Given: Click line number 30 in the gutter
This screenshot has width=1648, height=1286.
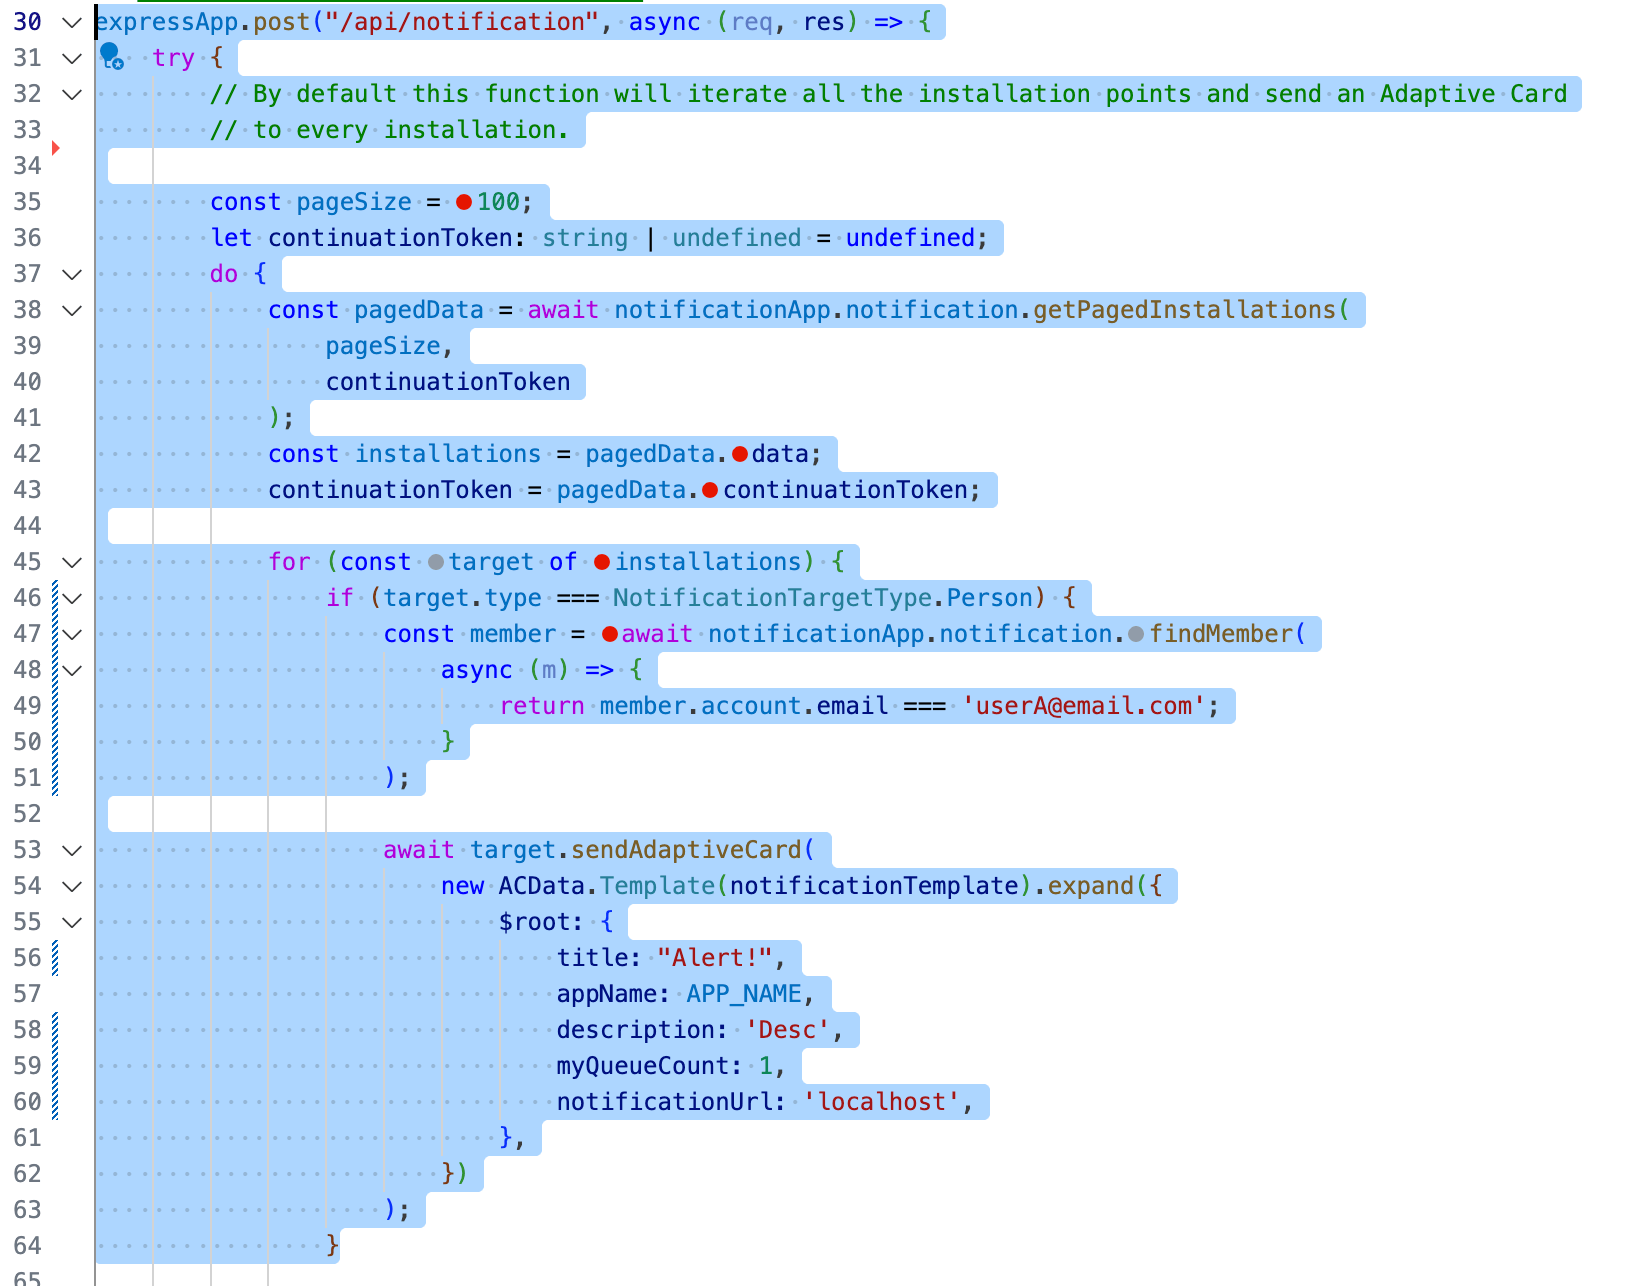Looking at the screenshot, I should (28, 22).
